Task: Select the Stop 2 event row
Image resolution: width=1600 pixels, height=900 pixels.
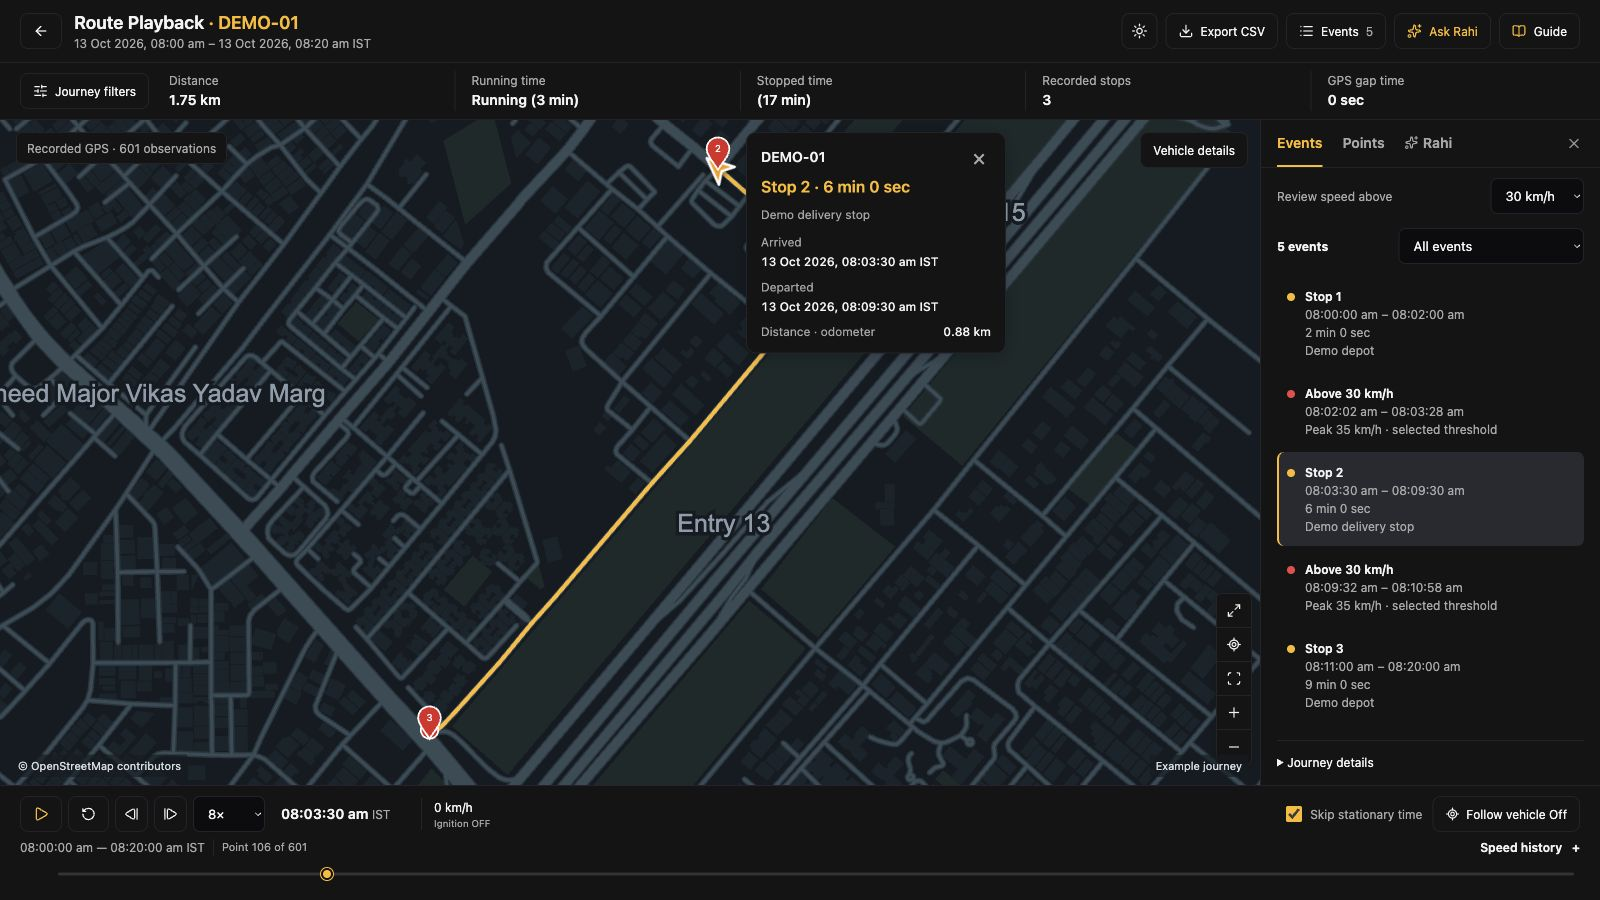Action: point(1430,499)
